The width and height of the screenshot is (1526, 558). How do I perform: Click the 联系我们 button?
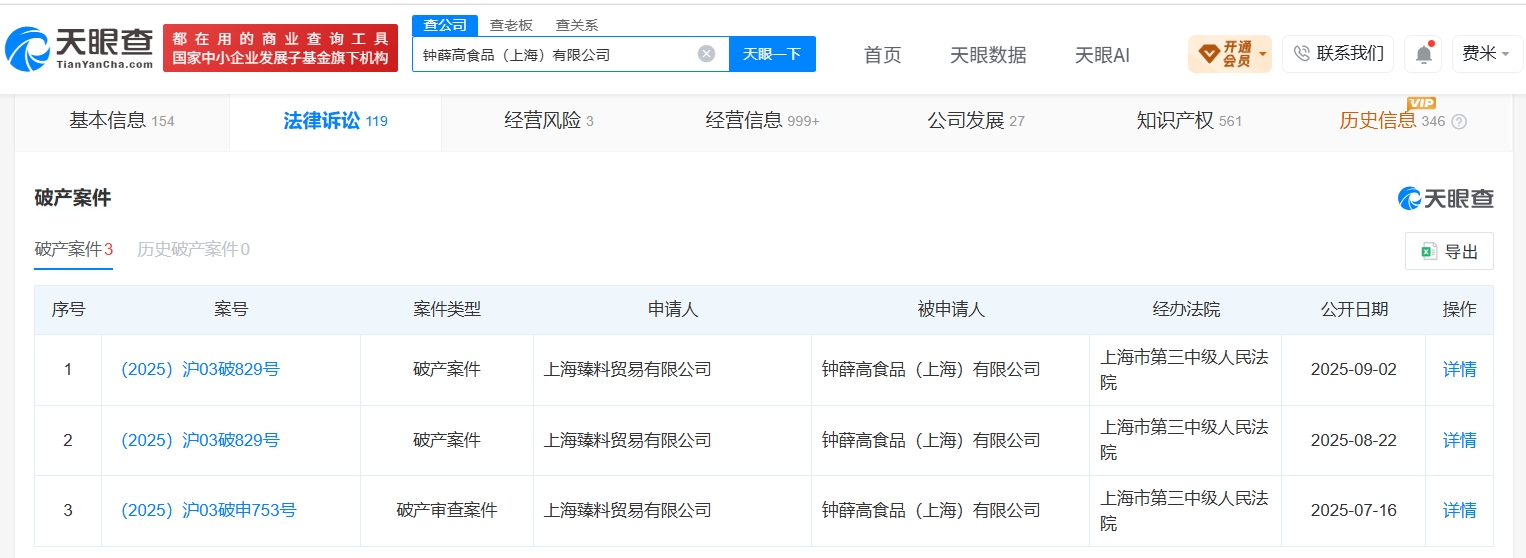[1338, 54]
